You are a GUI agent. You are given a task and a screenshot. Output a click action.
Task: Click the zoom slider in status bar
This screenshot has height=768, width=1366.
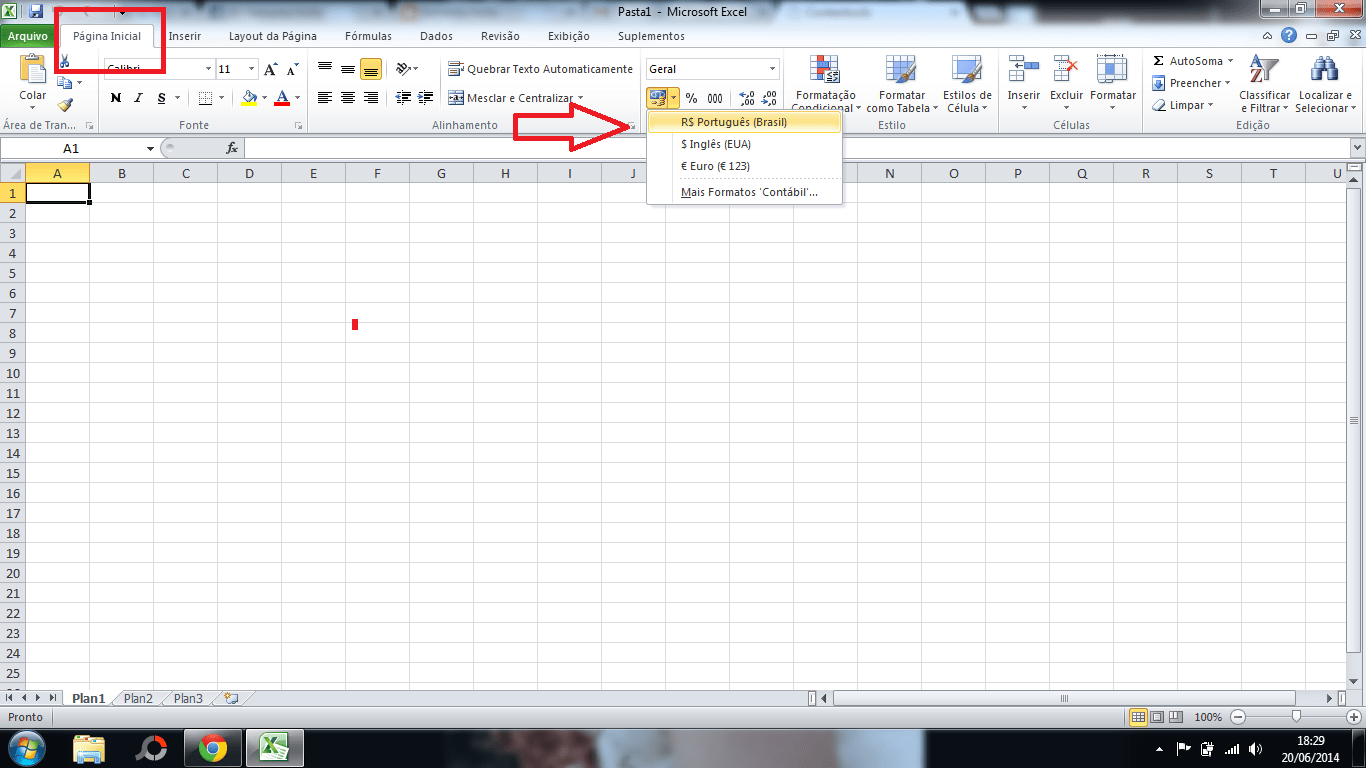(x=1296, y=717)
